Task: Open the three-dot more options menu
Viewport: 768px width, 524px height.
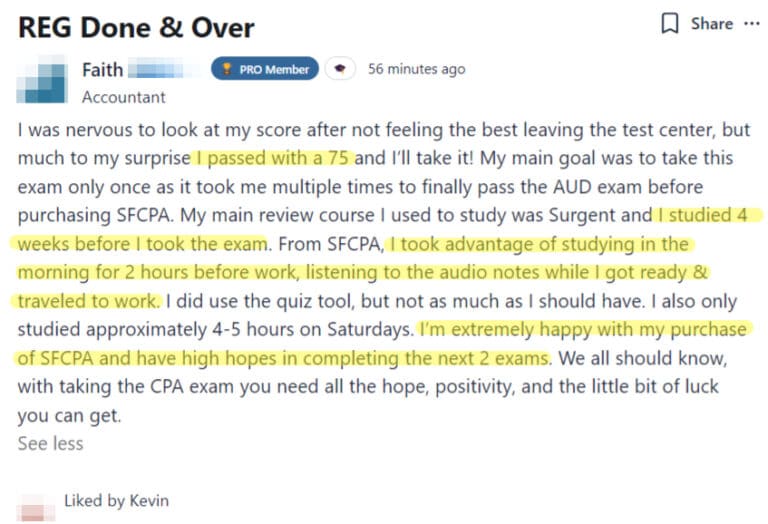Action: coord(751,24)
